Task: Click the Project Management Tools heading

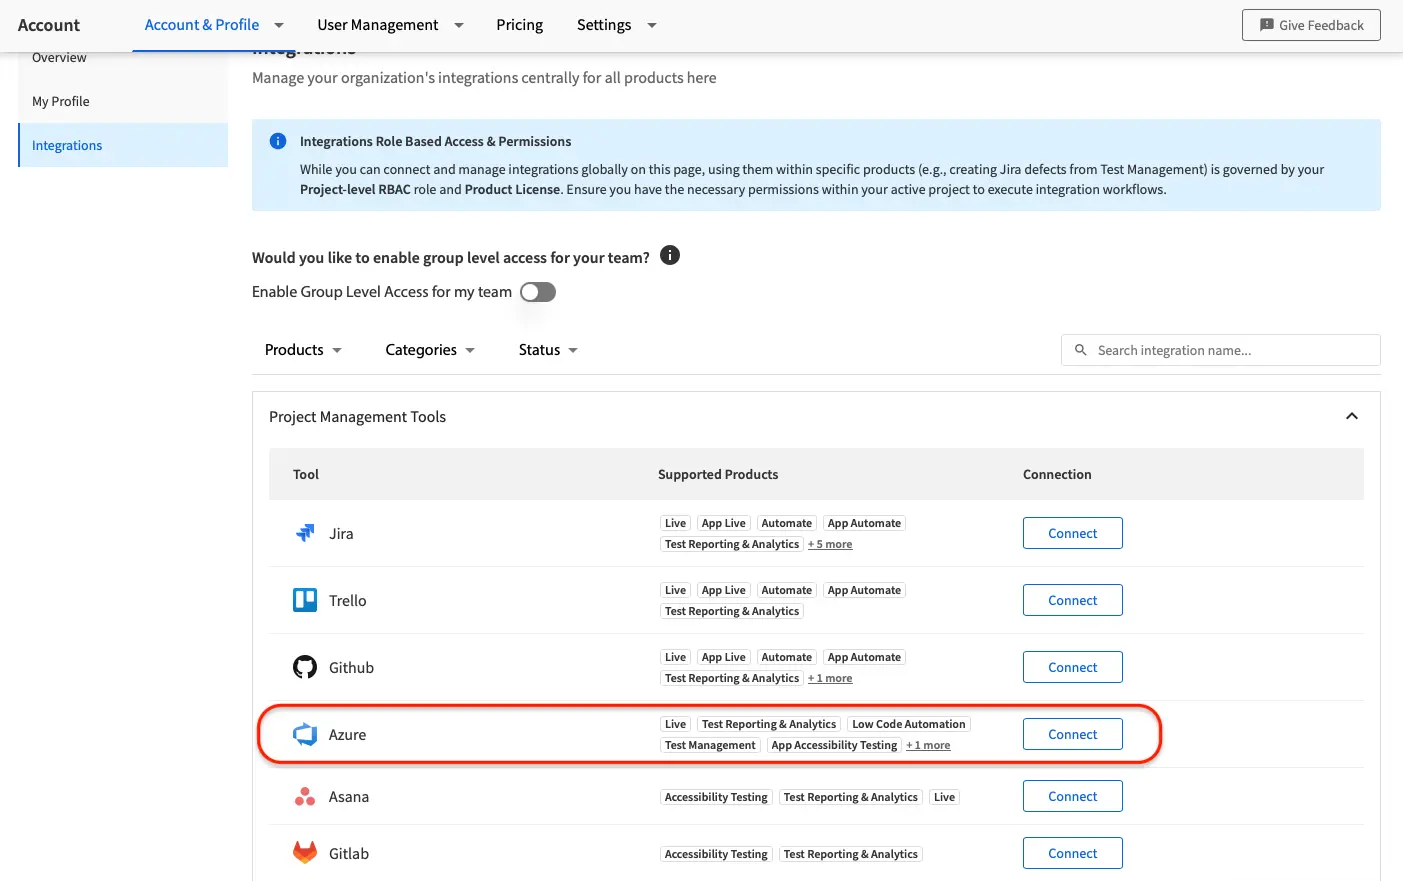Action: [x=357, y=416]
